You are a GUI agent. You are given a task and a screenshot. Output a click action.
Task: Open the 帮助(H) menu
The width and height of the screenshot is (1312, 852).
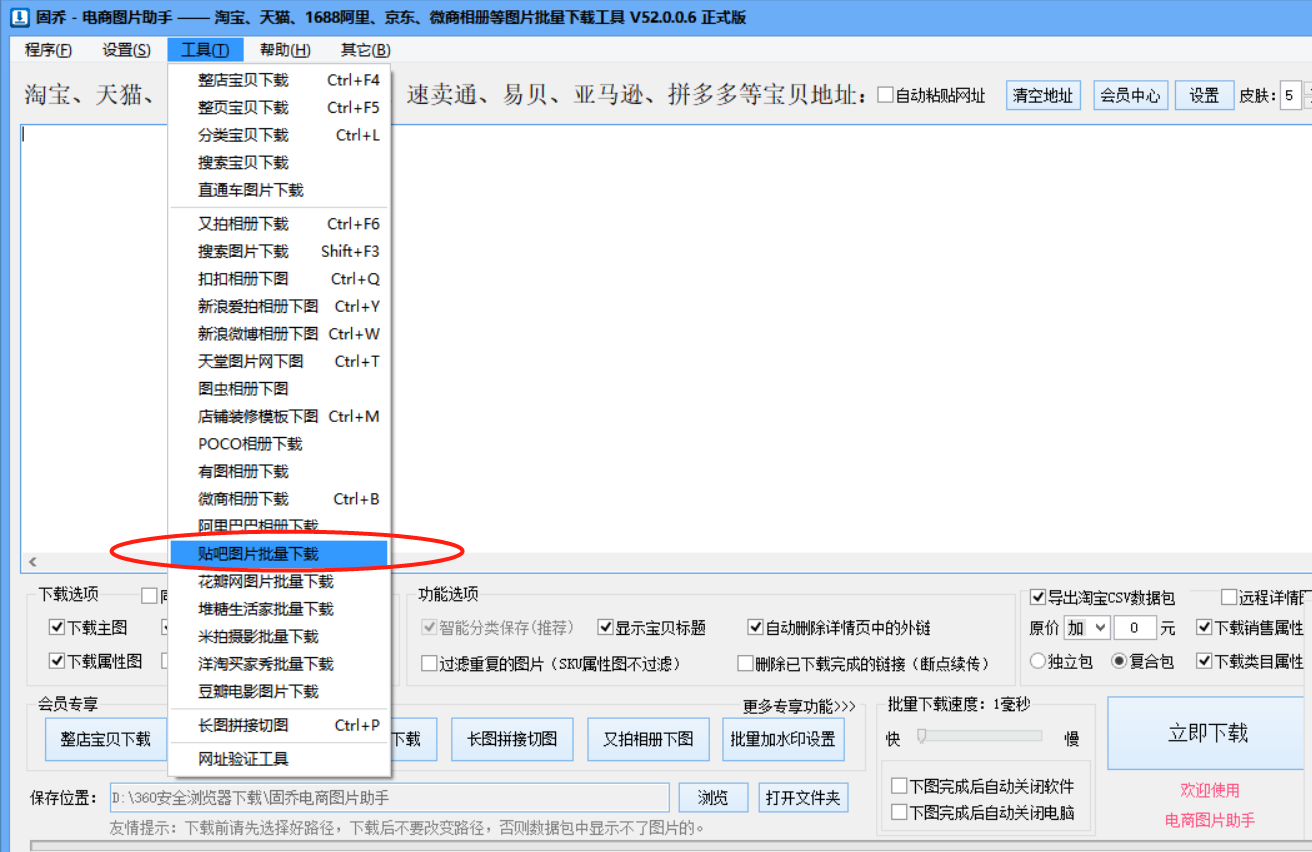[285, 50]
